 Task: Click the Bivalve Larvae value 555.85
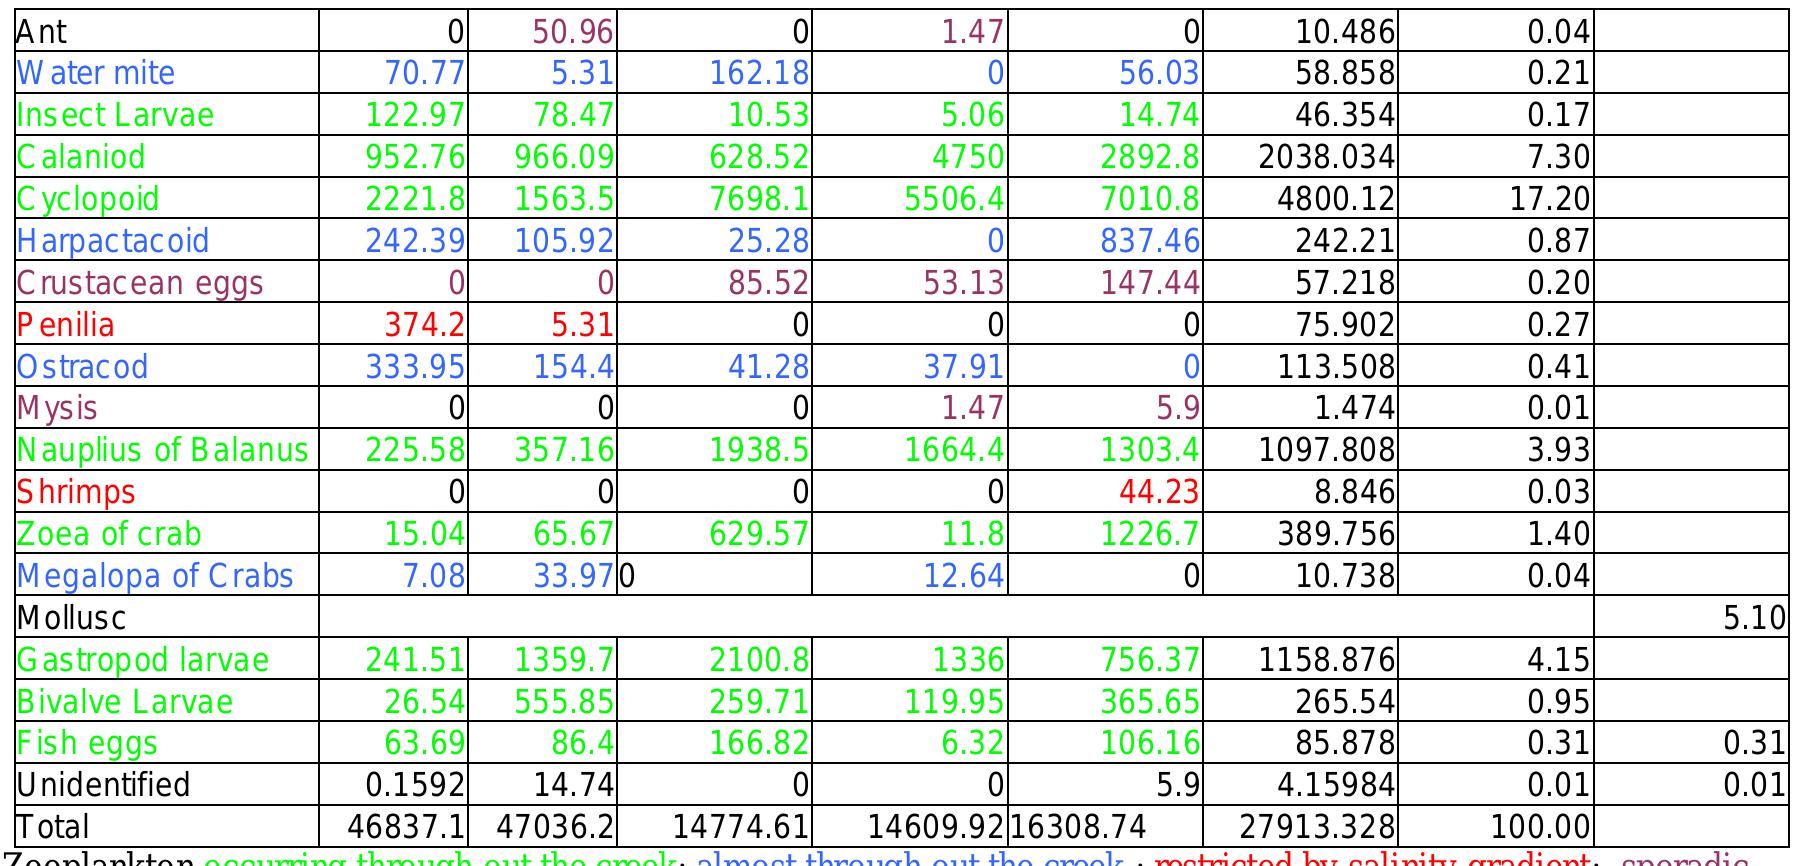point(564,703)
